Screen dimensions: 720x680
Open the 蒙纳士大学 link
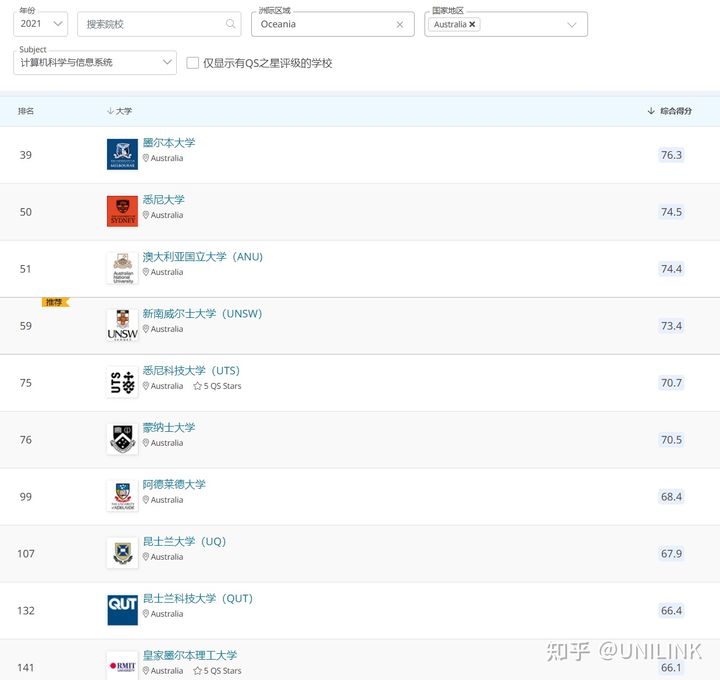pyautogui.click(x=169, y=427)
